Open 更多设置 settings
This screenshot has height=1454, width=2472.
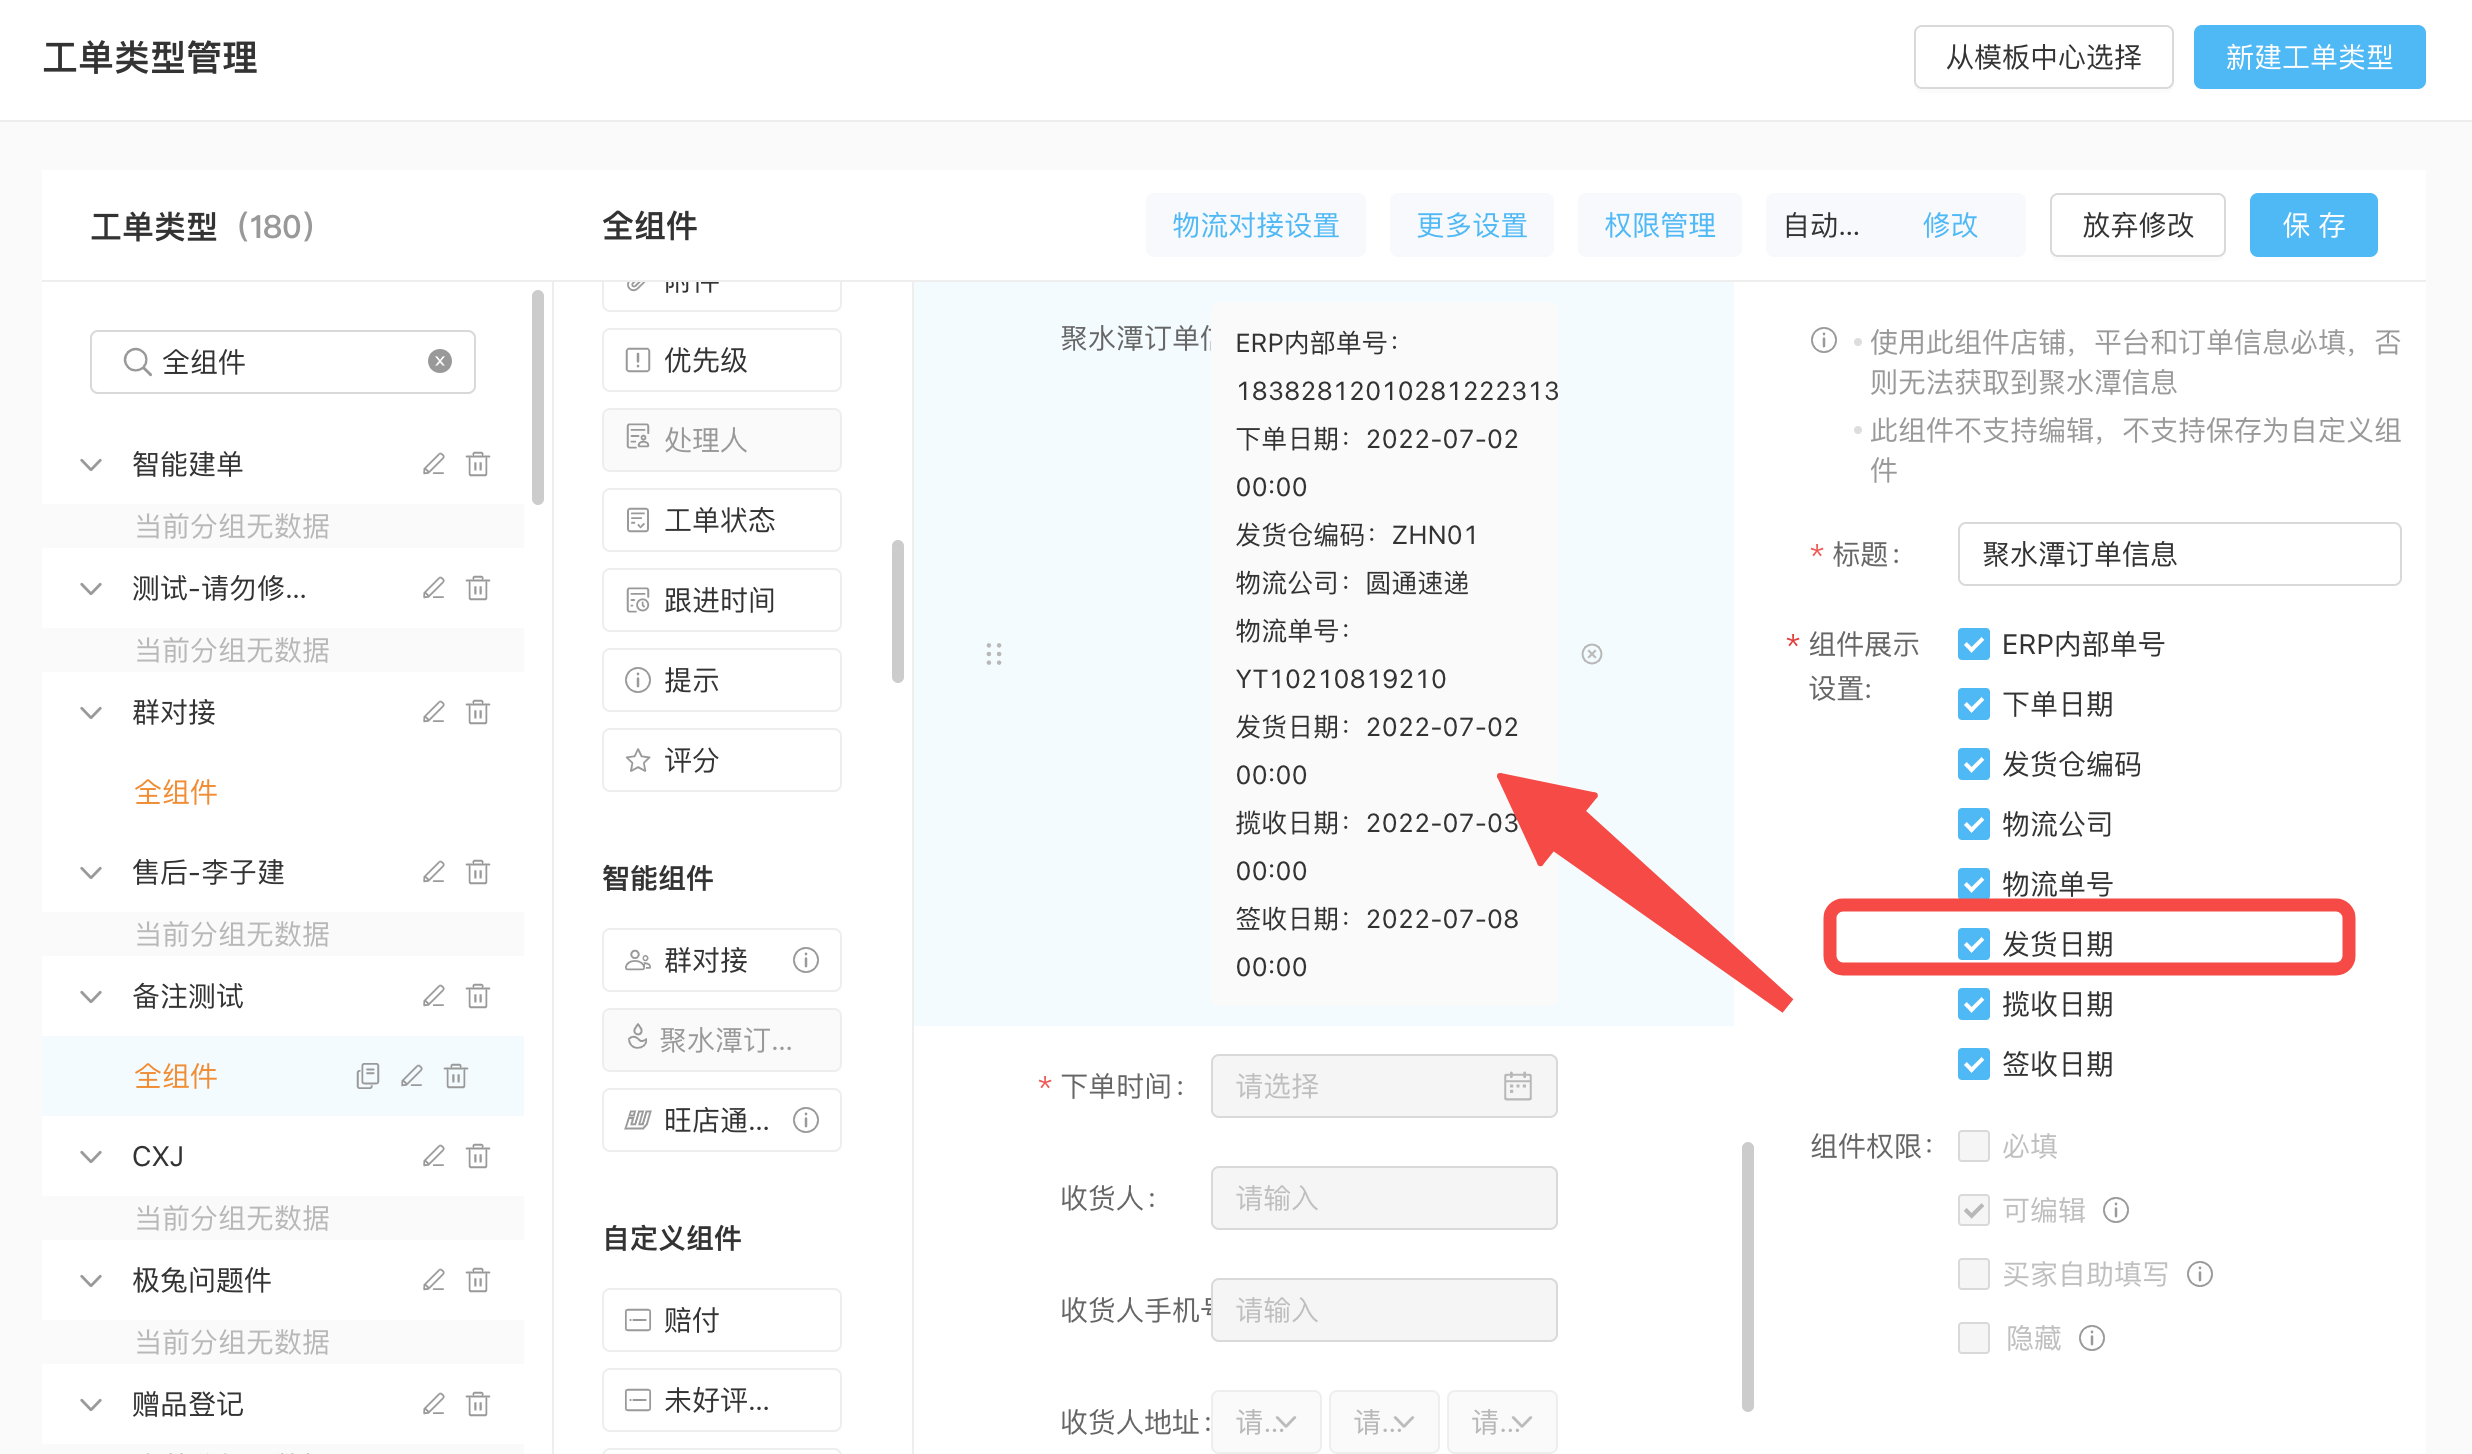1472,225
